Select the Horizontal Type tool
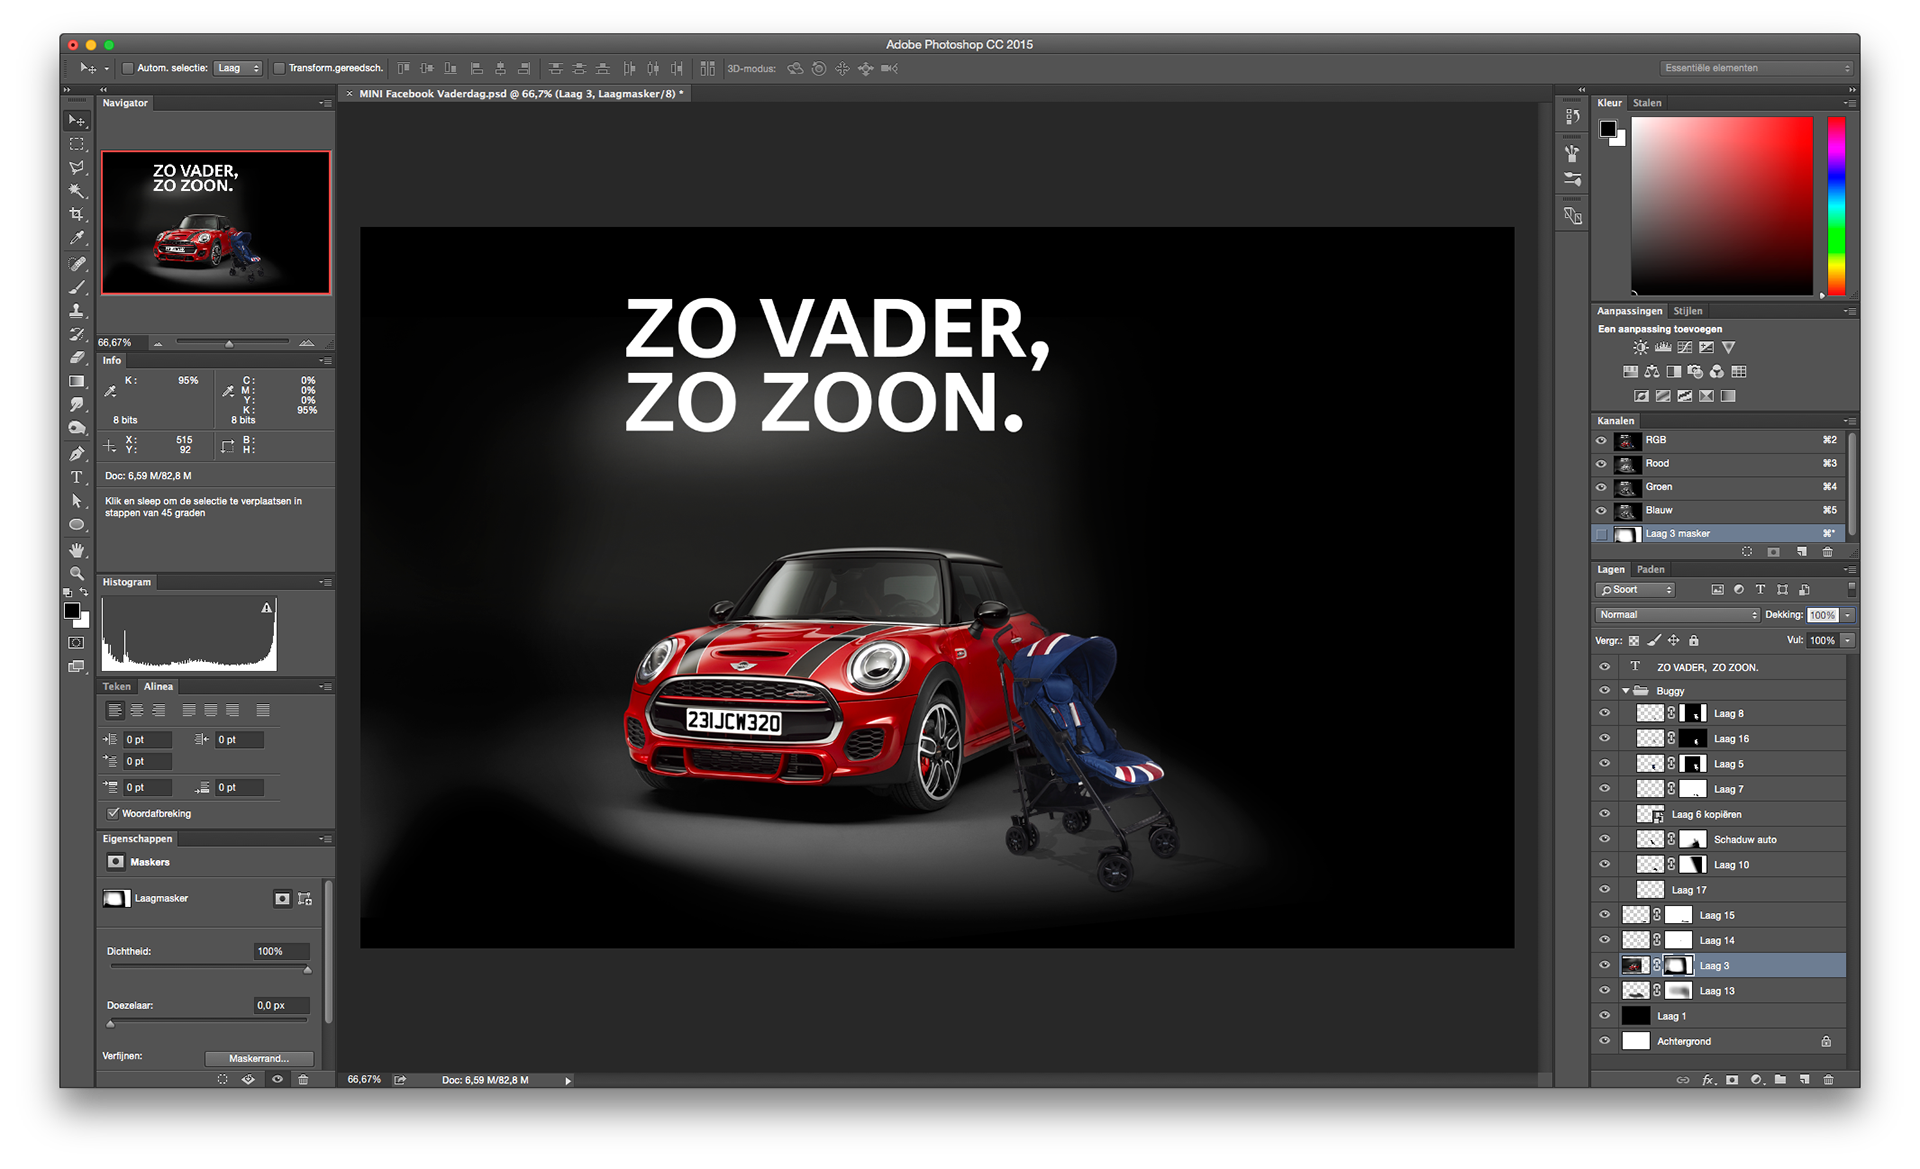1920x1169 pixels. point(77,477)
